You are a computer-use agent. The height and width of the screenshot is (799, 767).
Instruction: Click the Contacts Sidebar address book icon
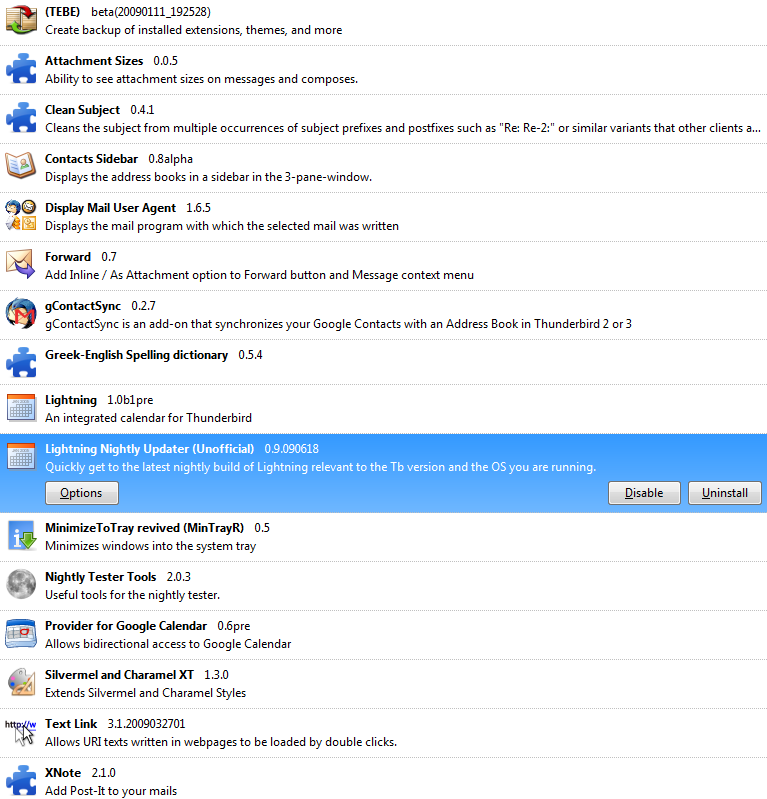21,166
